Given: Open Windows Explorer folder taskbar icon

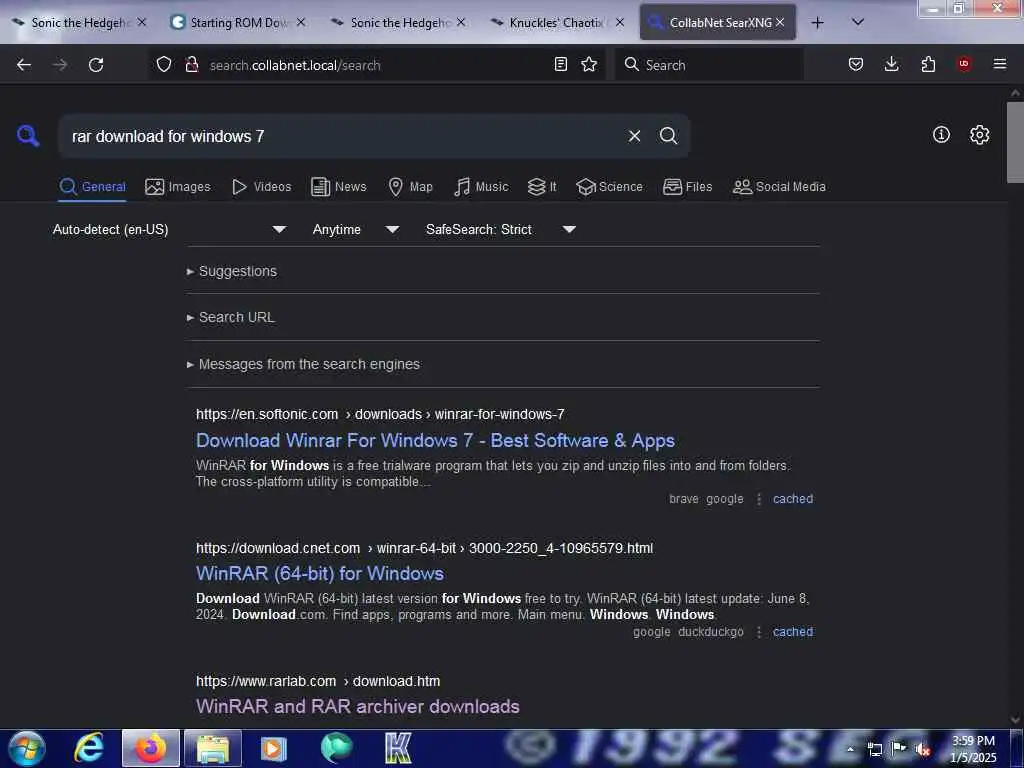Looking at the screenshot, I should pyautogui.click(x=213, y=748).
